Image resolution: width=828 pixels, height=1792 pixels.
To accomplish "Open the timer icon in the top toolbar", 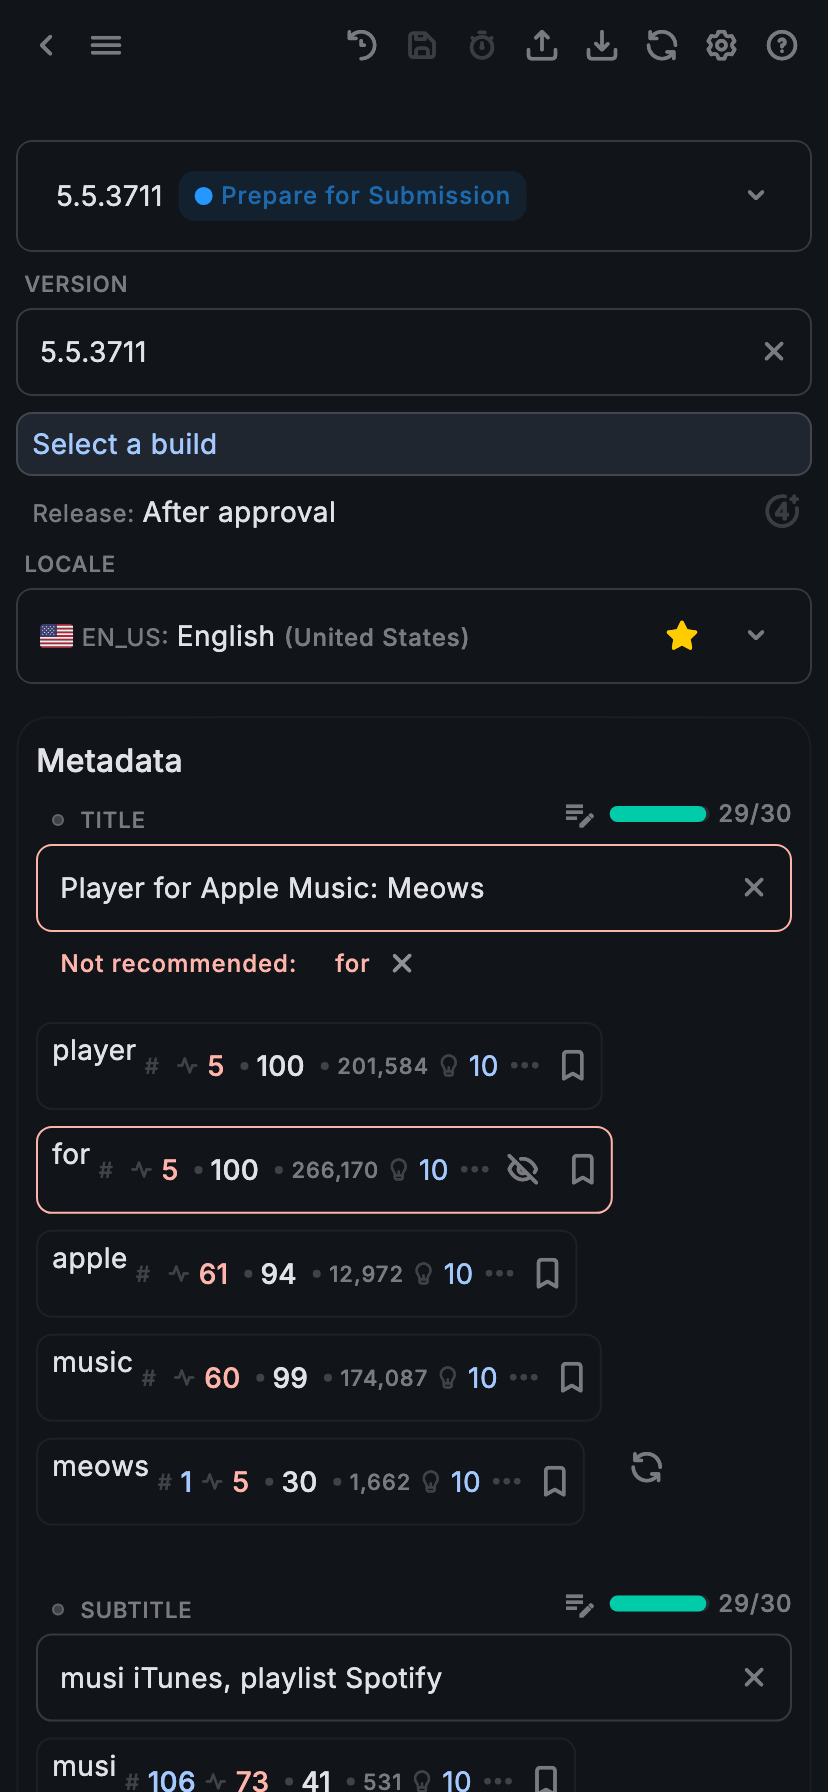I will 481,45.
